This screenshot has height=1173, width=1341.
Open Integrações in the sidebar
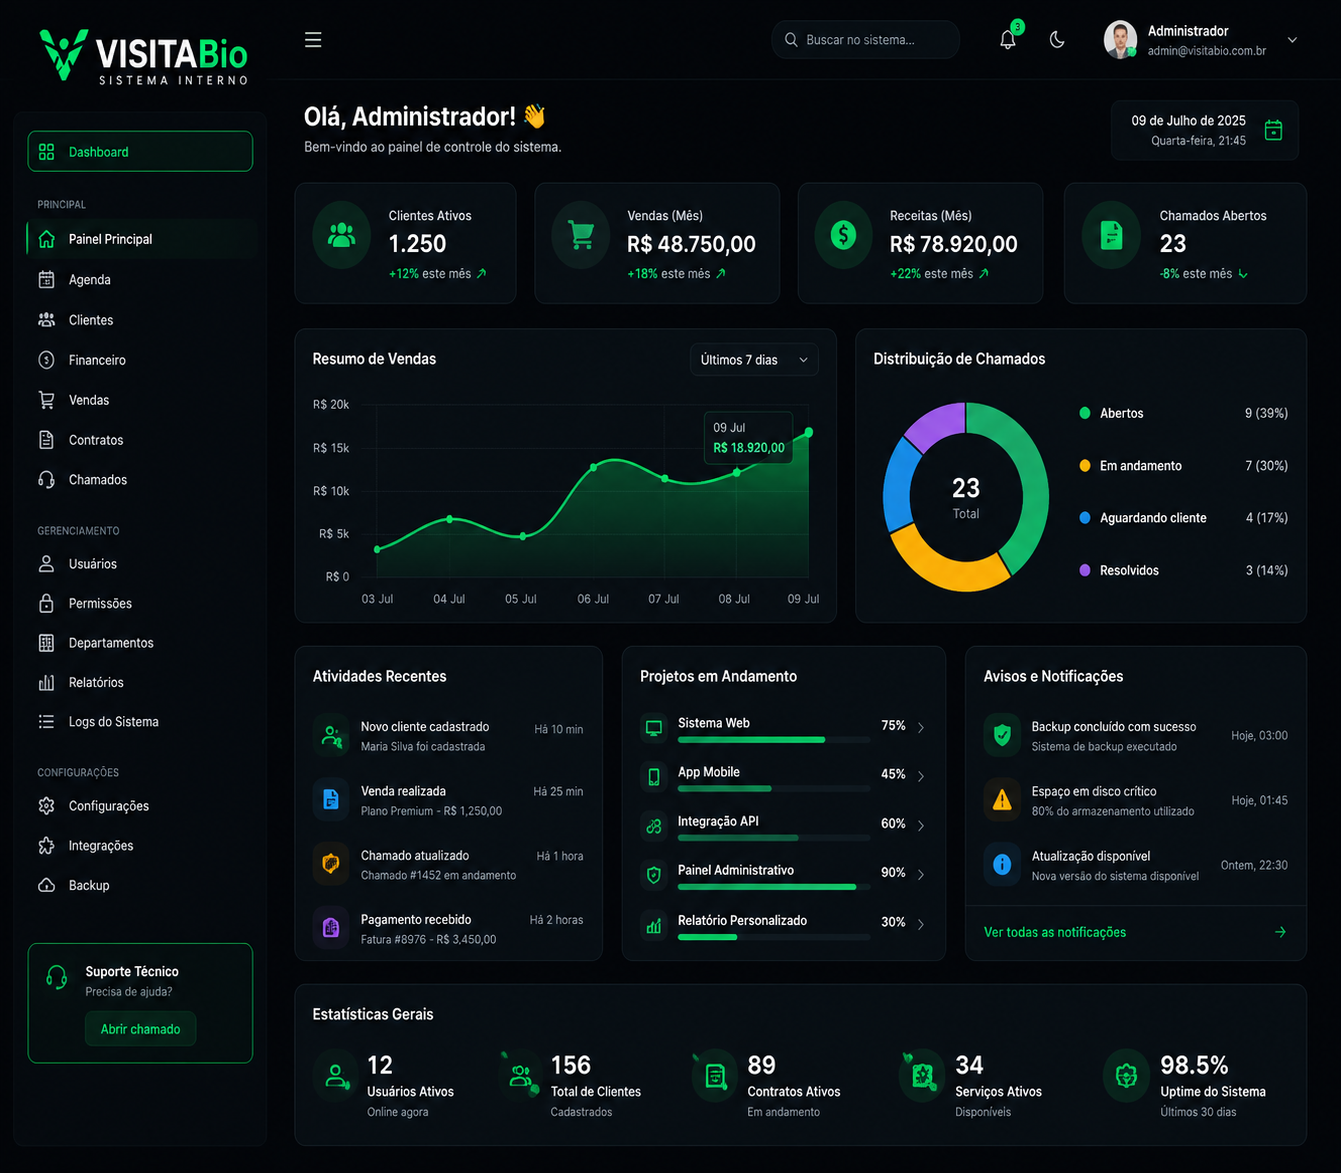coord(141,846)
